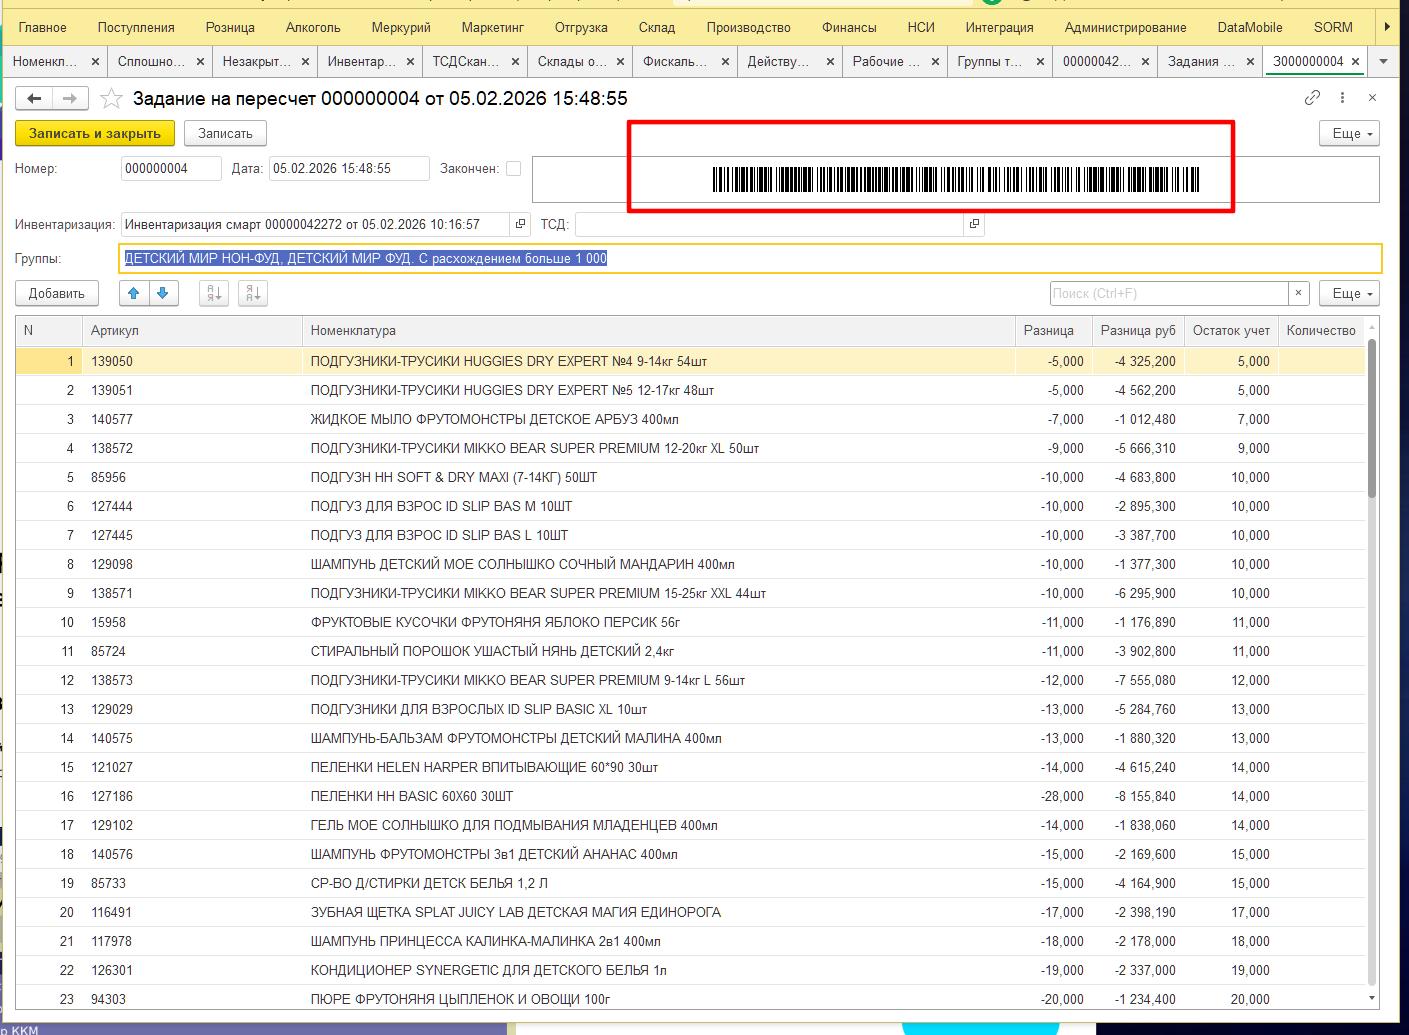Expand the top Еще dropdown menu
This screenshot has width=1409, height=1035.
1349,133
